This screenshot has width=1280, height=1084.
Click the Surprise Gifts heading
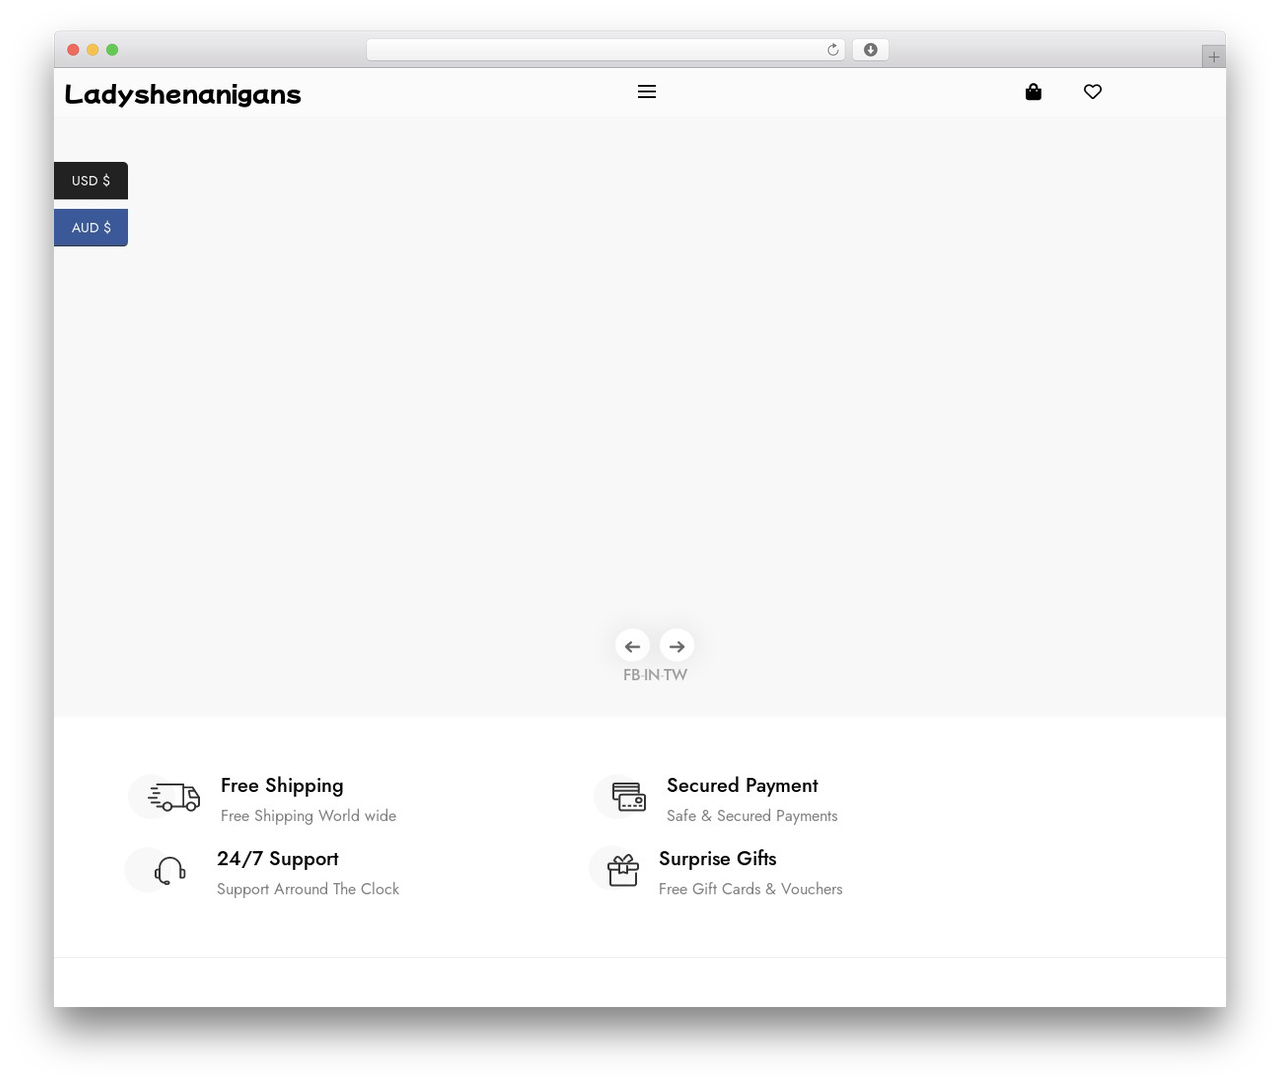pos(718,859)
